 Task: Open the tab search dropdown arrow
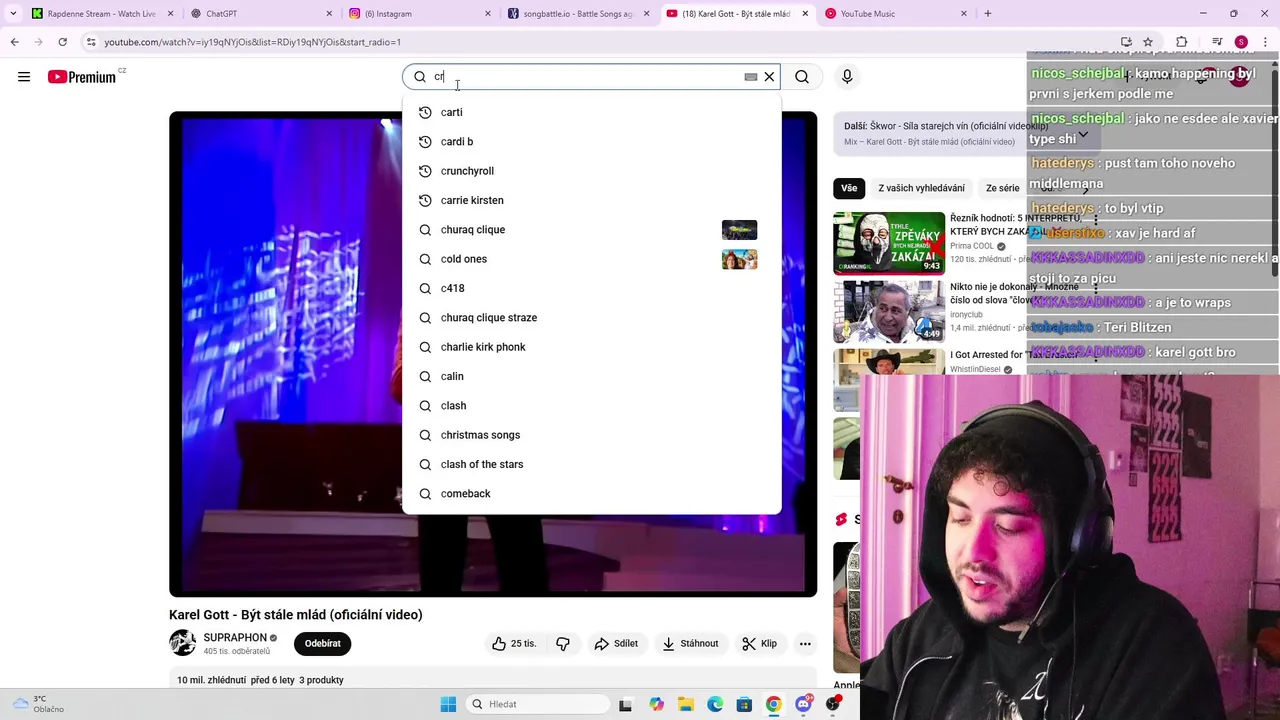coord(12,14)
